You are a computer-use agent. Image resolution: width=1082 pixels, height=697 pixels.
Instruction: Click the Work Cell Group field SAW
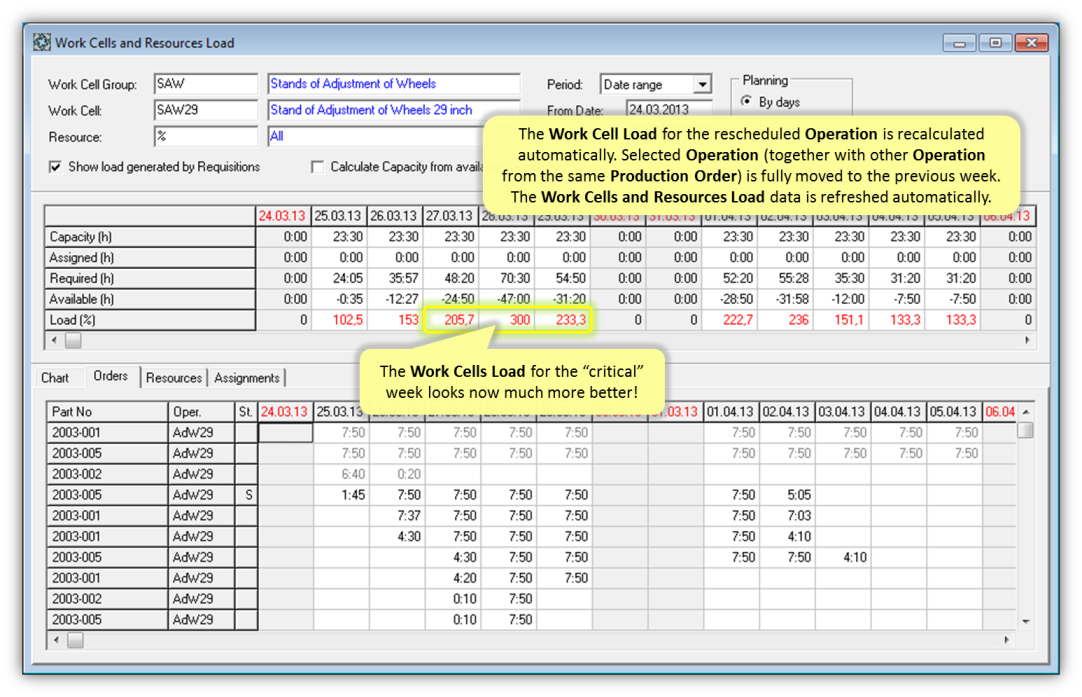click(x=206, y=84)
